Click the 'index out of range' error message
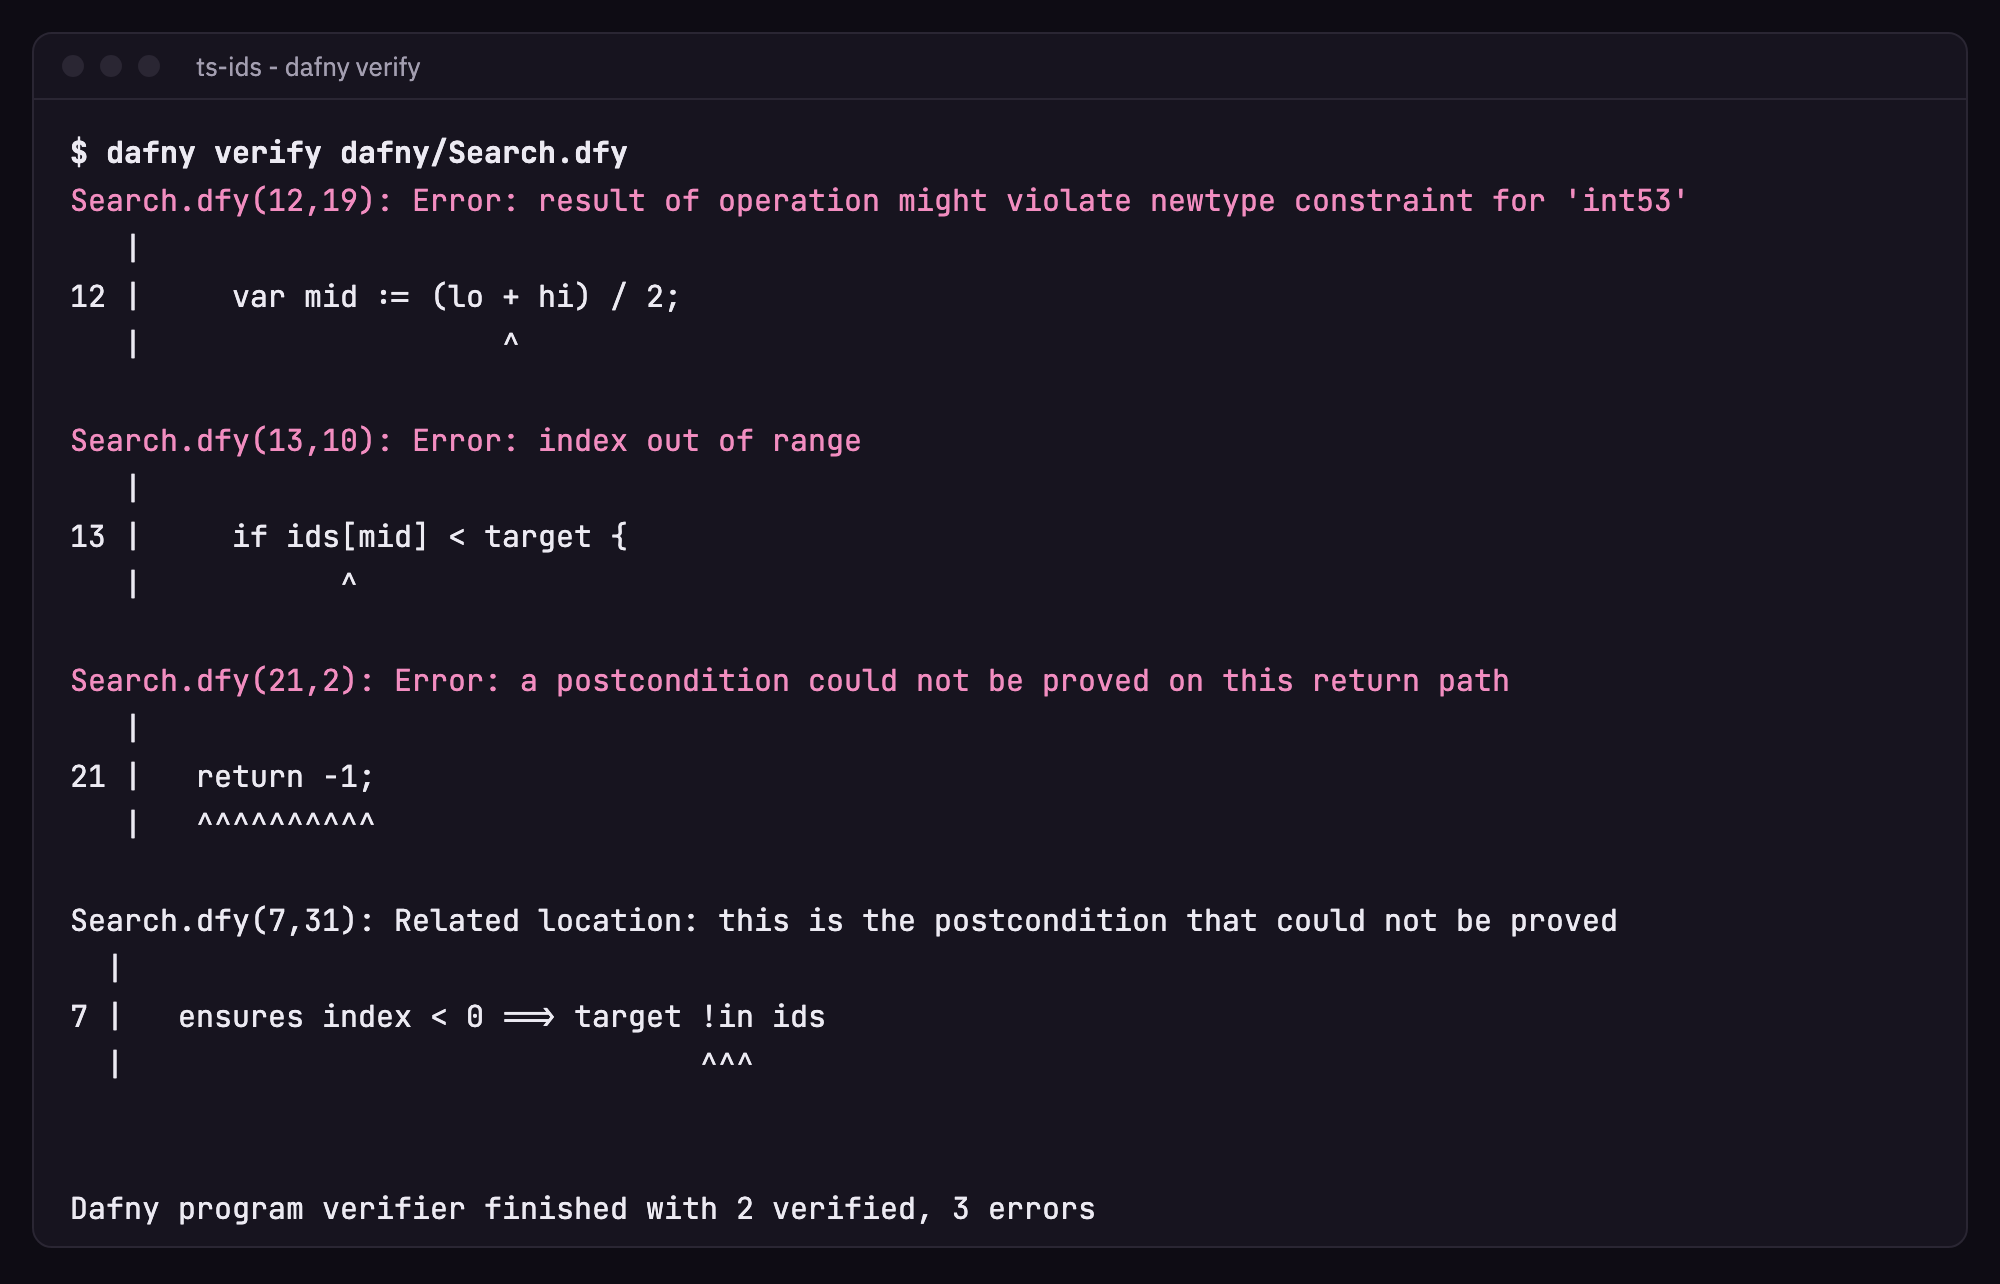The height and width of the screenshot is (1284, 2000). click(700, 440)
